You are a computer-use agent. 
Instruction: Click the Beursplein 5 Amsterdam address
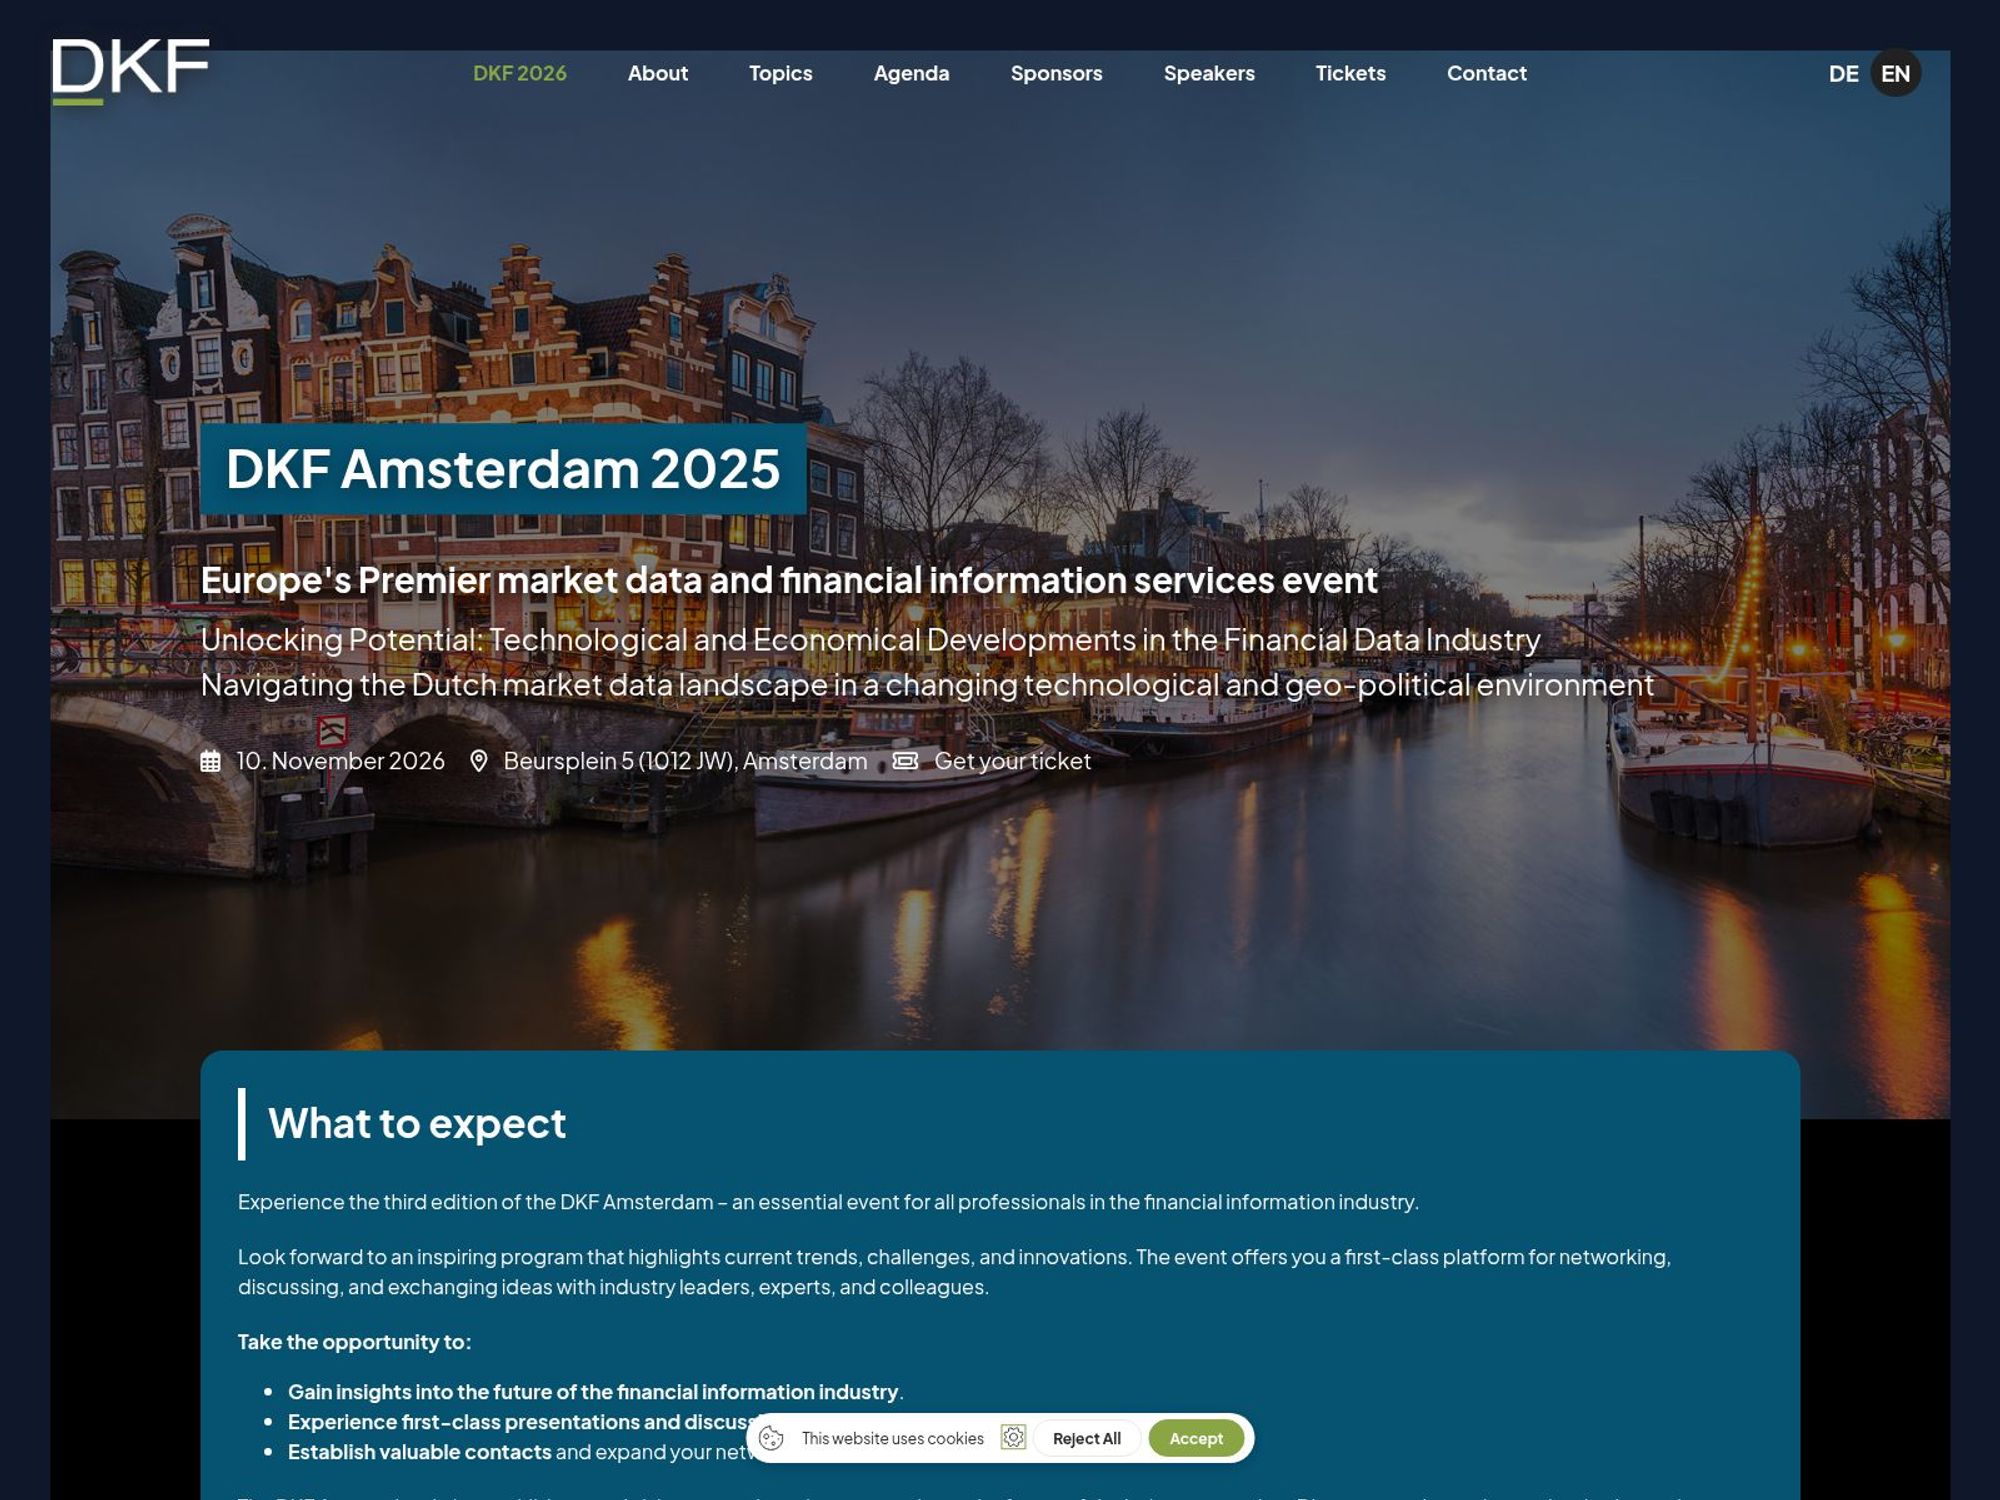click(x=686, y=760)
